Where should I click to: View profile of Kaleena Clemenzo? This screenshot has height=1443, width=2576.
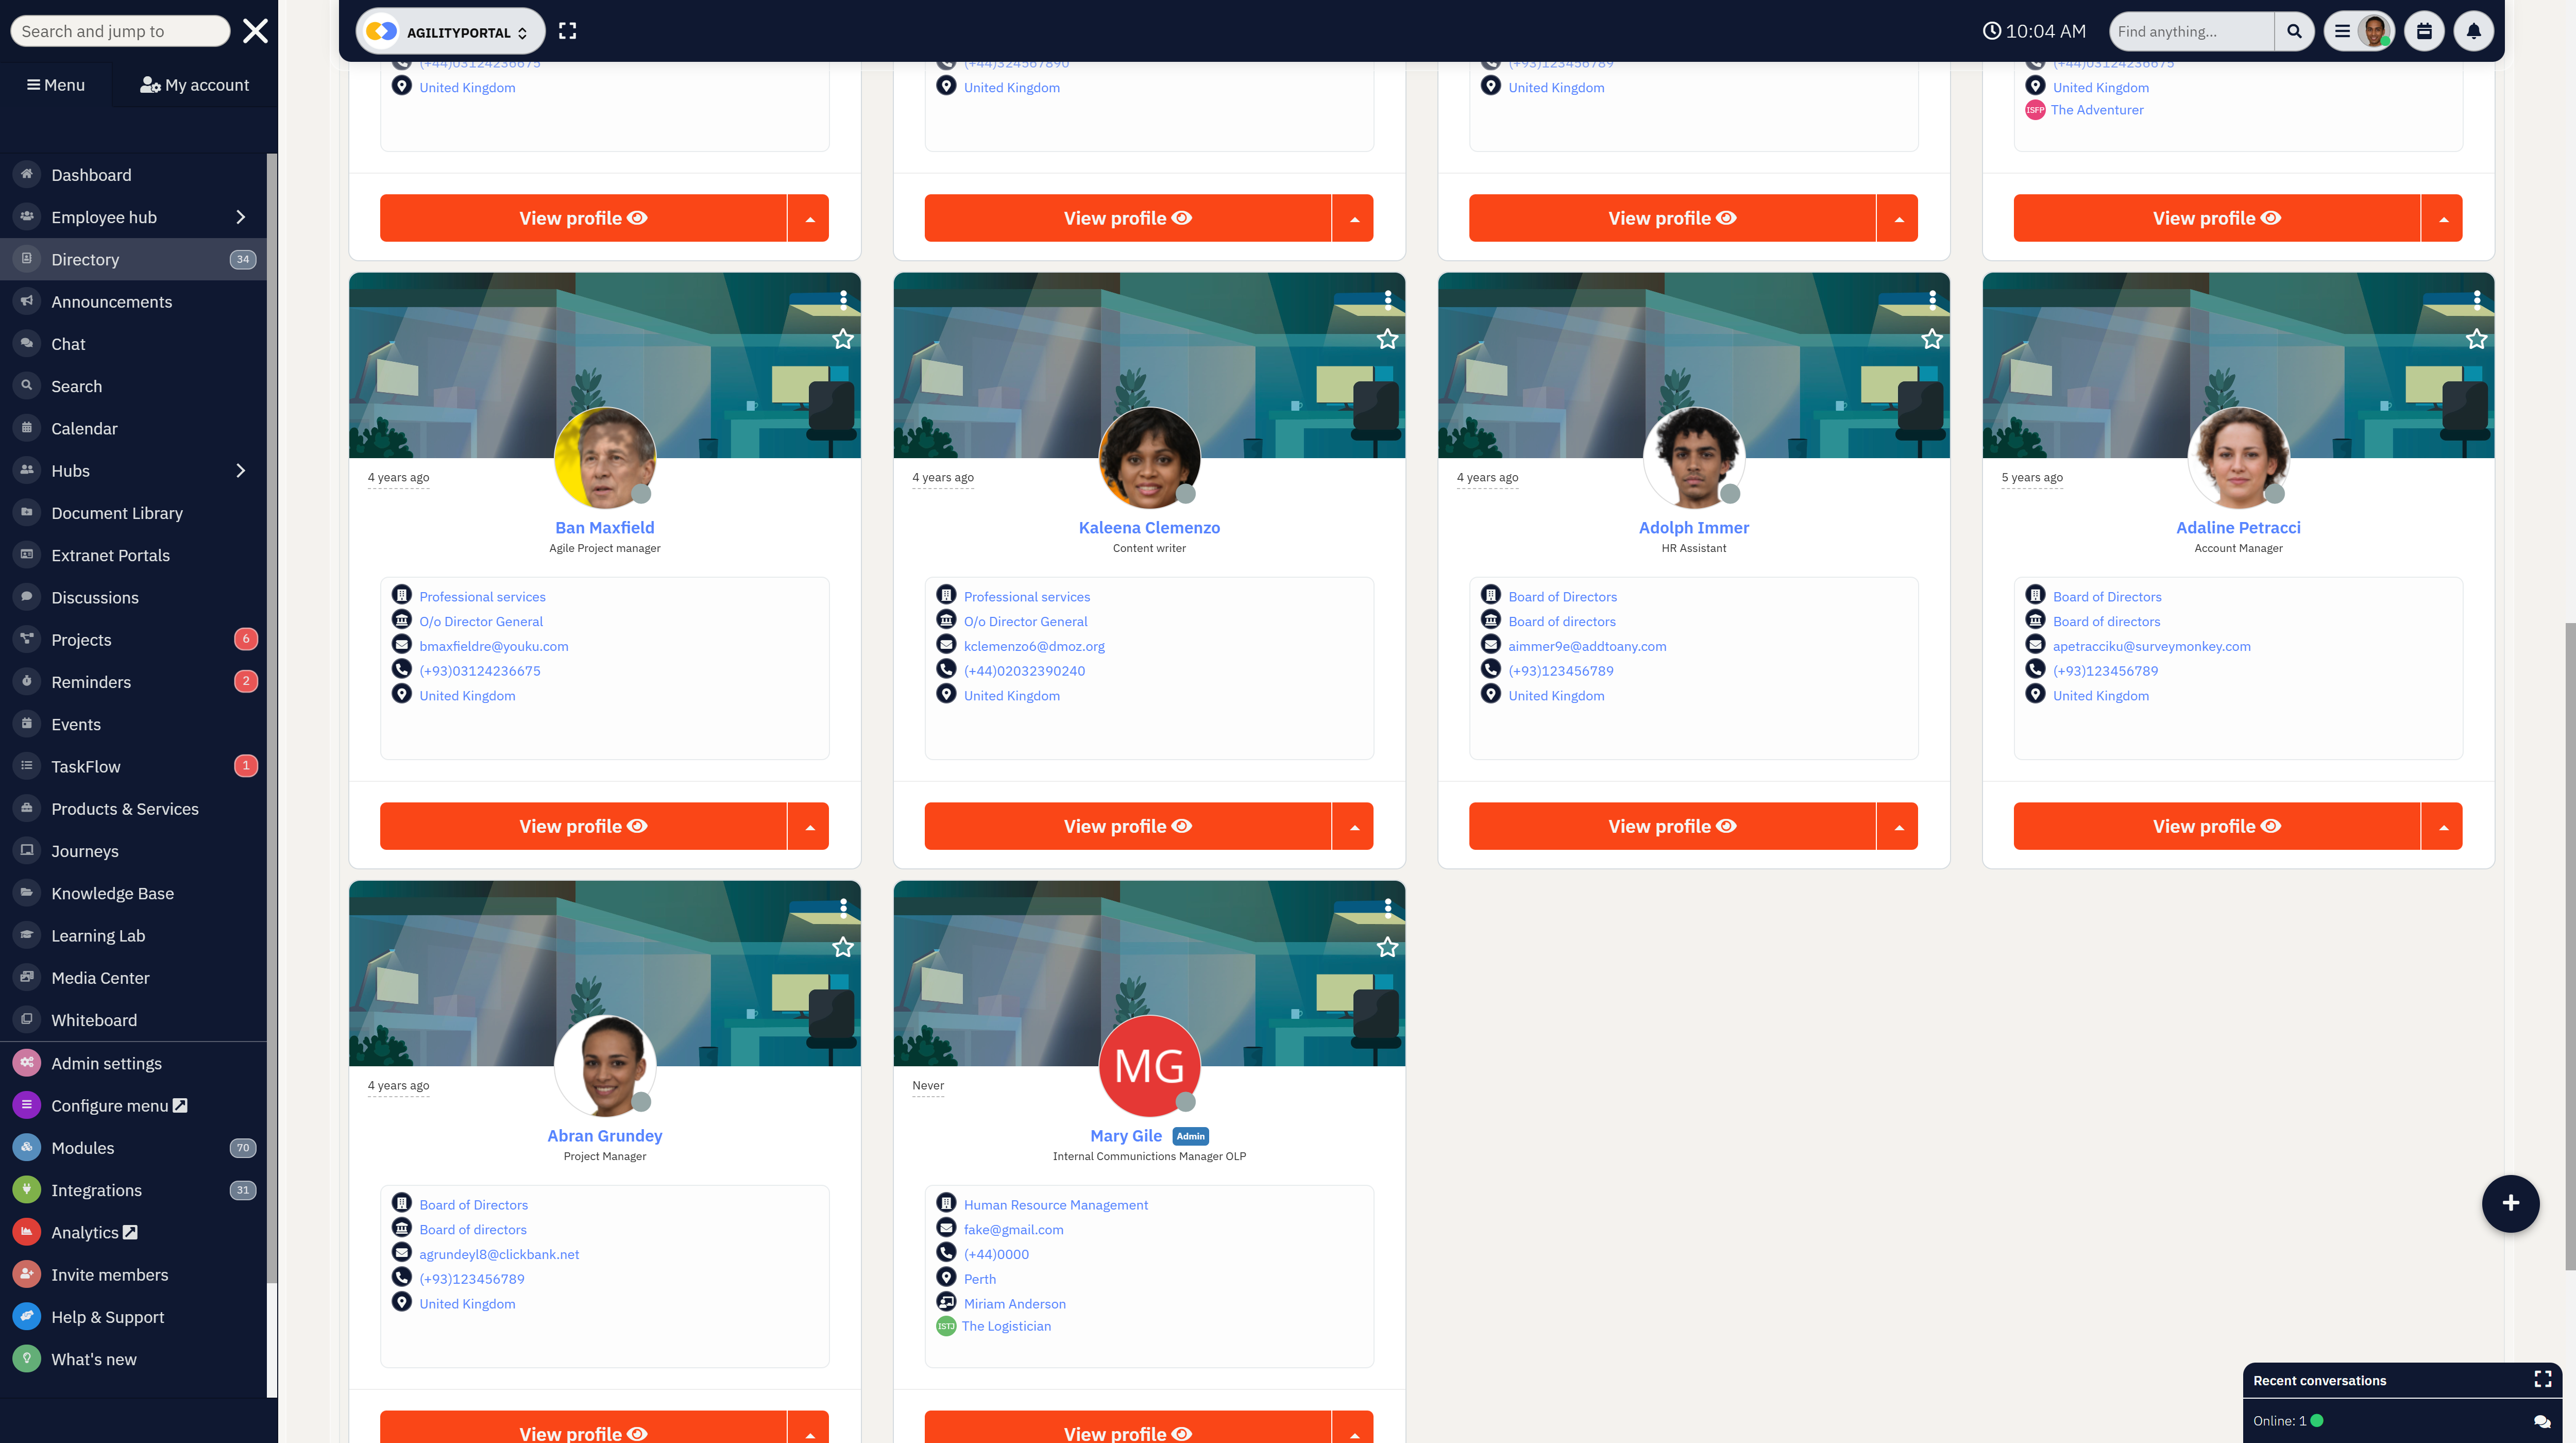(1128, 826)
